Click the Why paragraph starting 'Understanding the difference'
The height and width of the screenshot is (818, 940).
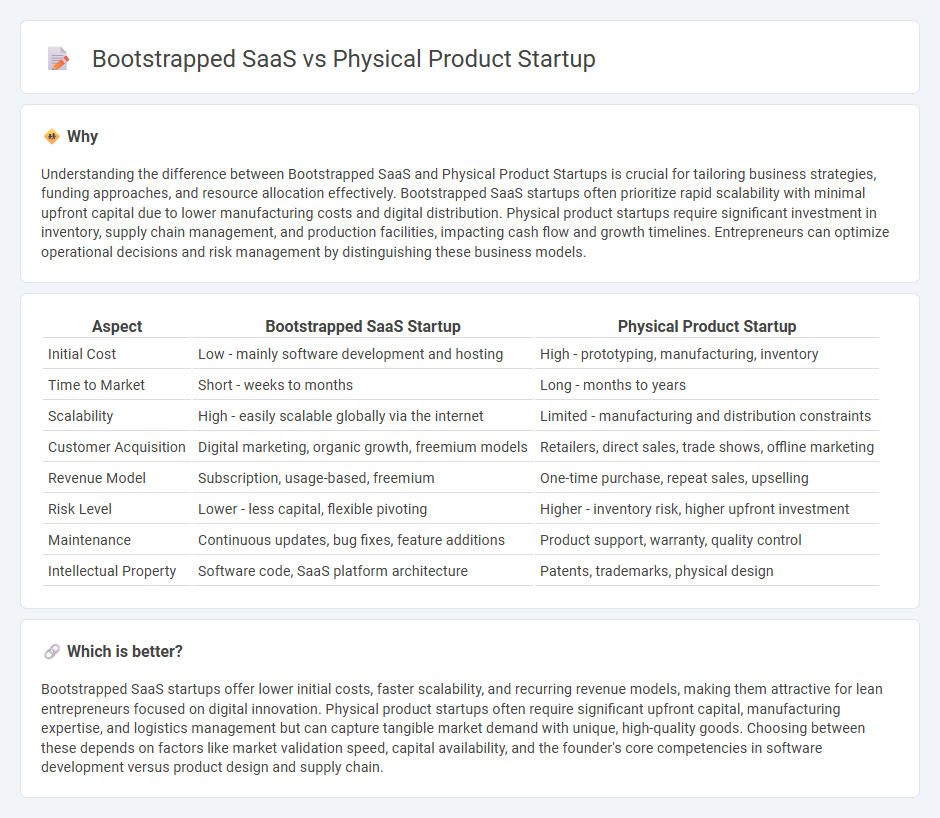point(465,213)
